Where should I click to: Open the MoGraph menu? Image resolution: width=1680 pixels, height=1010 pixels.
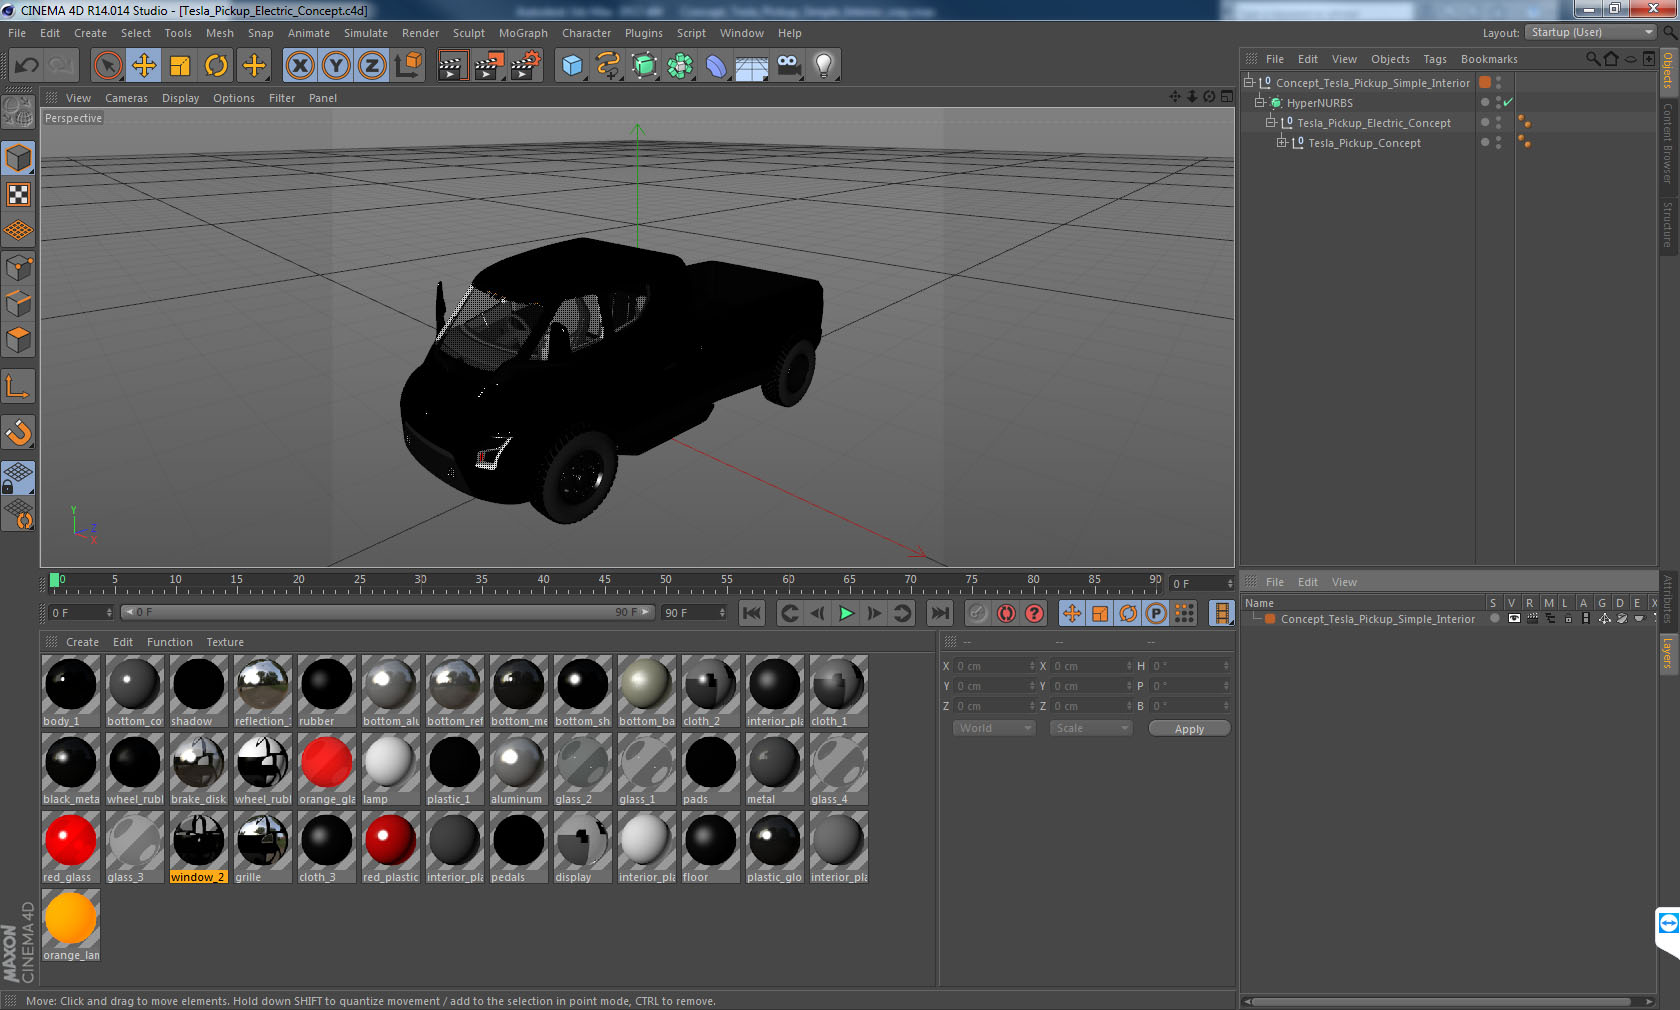click(x=523, y=33)
